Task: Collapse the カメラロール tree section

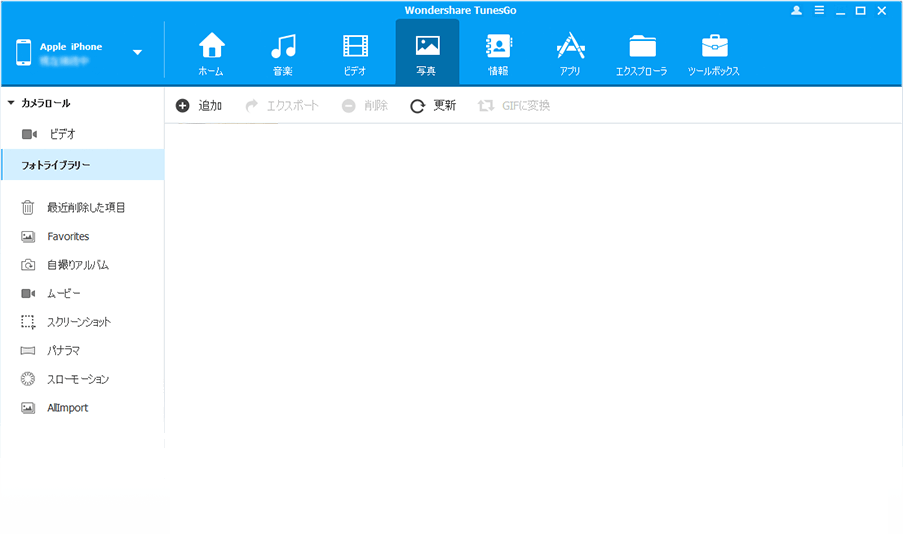Action: (11, 103)
